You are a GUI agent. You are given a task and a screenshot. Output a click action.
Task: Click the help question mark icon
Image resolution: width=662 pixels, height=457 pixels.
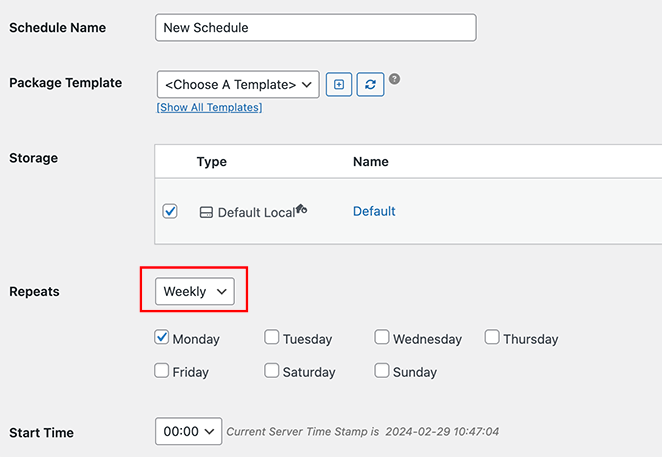[x=395, y=79]
